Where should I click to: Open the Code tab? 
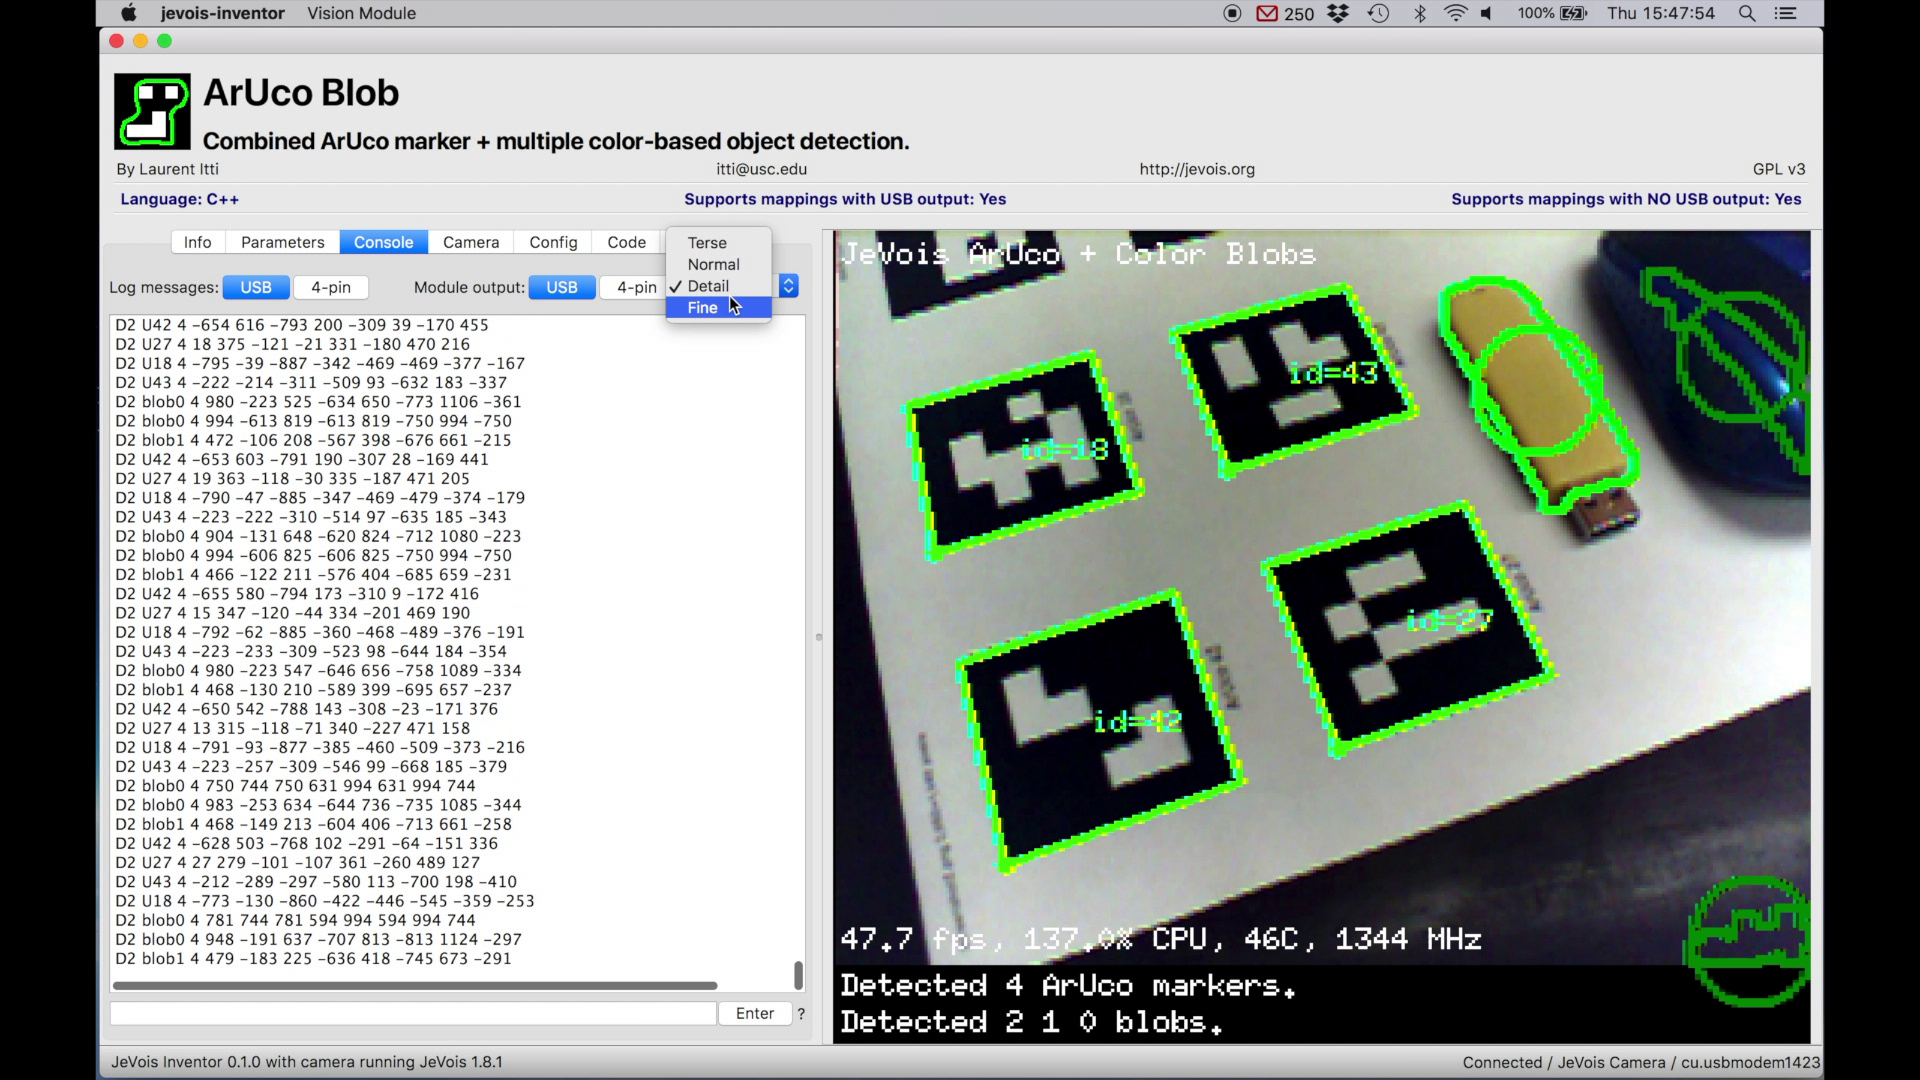click(x=627, y=242)
